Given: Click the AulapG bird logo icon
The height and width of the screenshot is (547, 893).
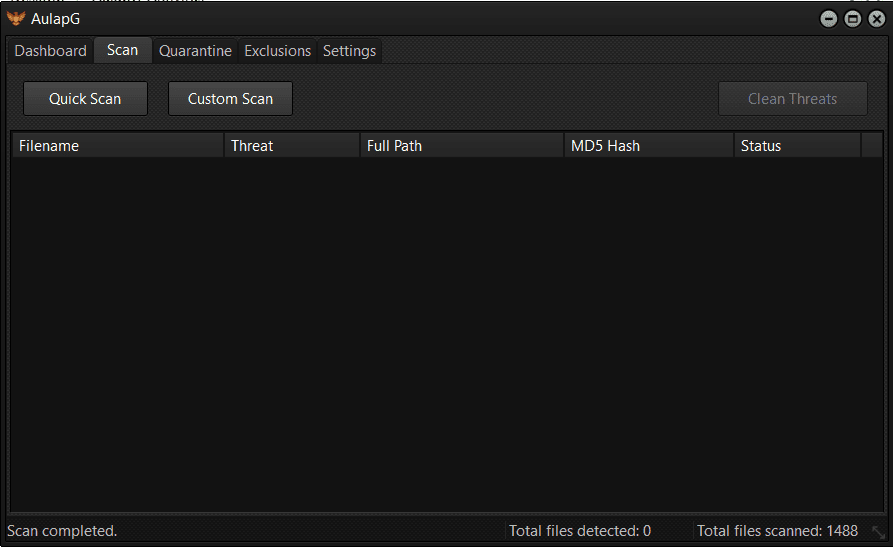Looking at the screenshot, I should pyautogui.click(x=16, y=18).
